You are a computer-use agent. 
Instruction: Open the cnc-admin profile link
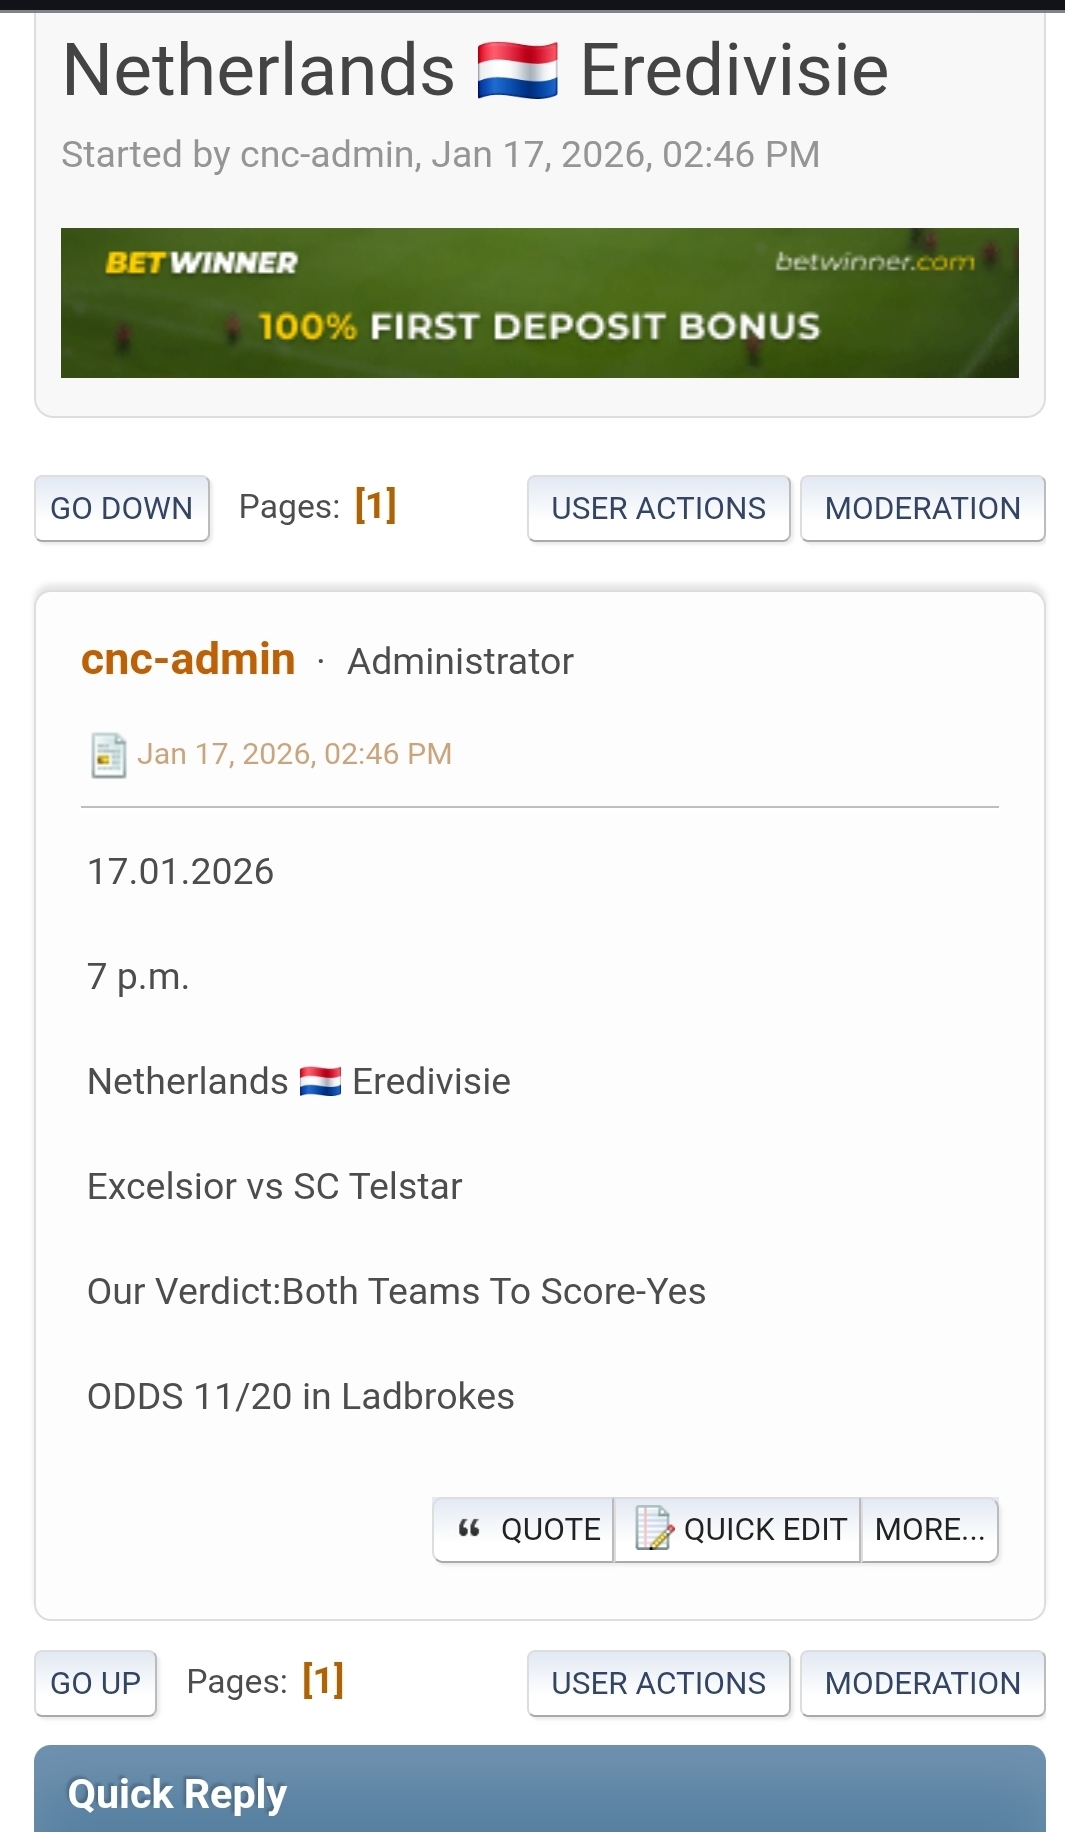point(188,660)
